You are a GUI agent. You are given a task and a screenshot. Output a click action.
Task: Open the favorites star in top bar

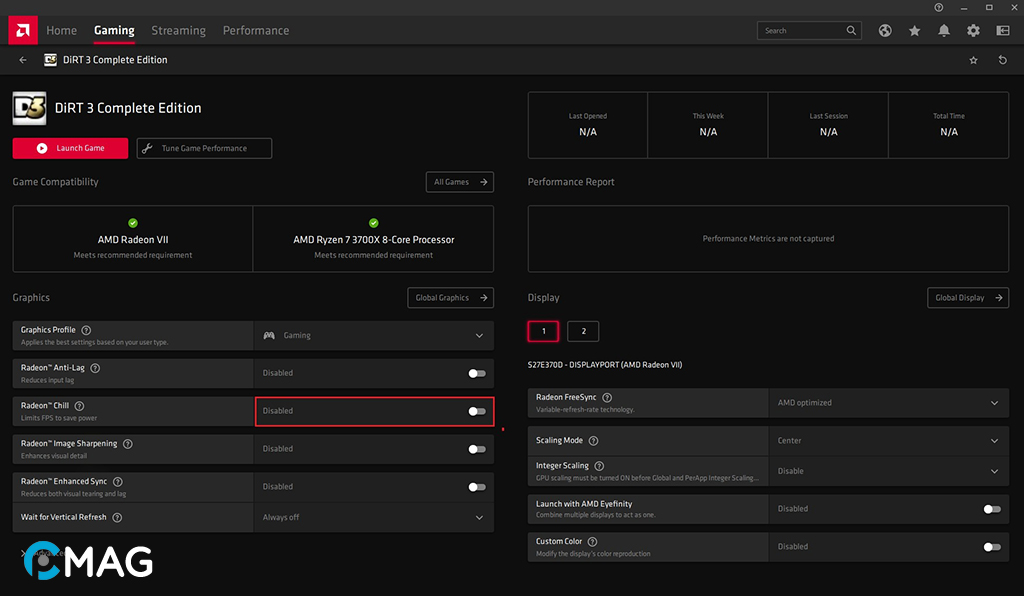pos(914,31)
